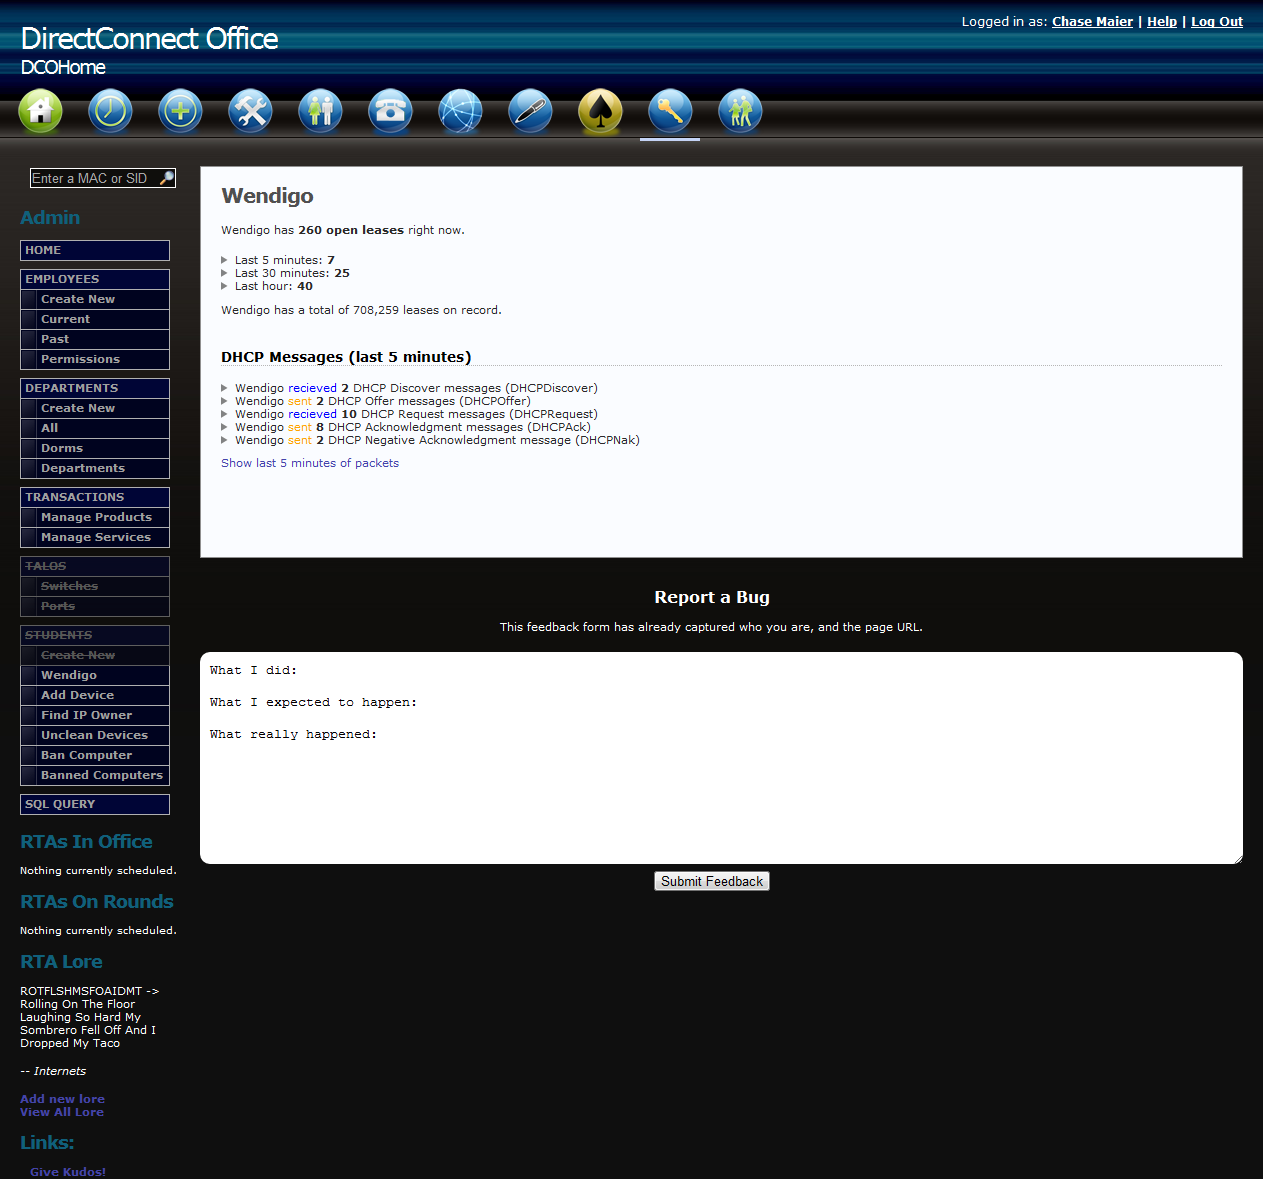Open the clock icon in navbar
Viewport: 1263px width, 1179px height.
[110, 111]
